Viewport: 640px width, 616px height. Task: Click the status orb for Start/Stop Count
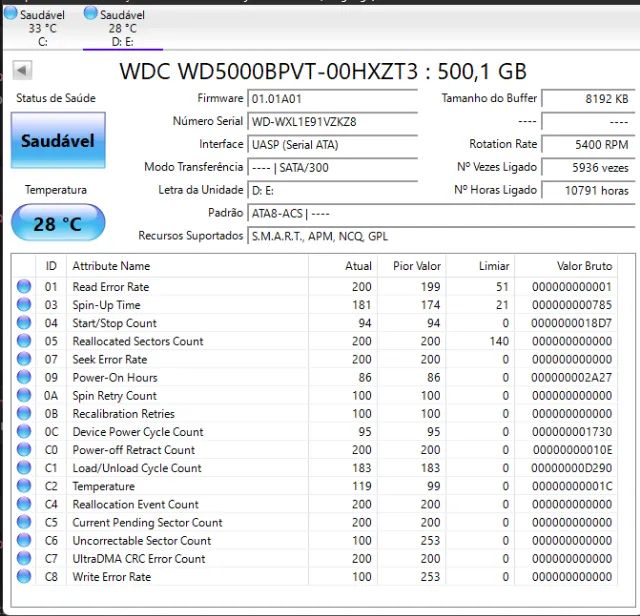(24, 322)
